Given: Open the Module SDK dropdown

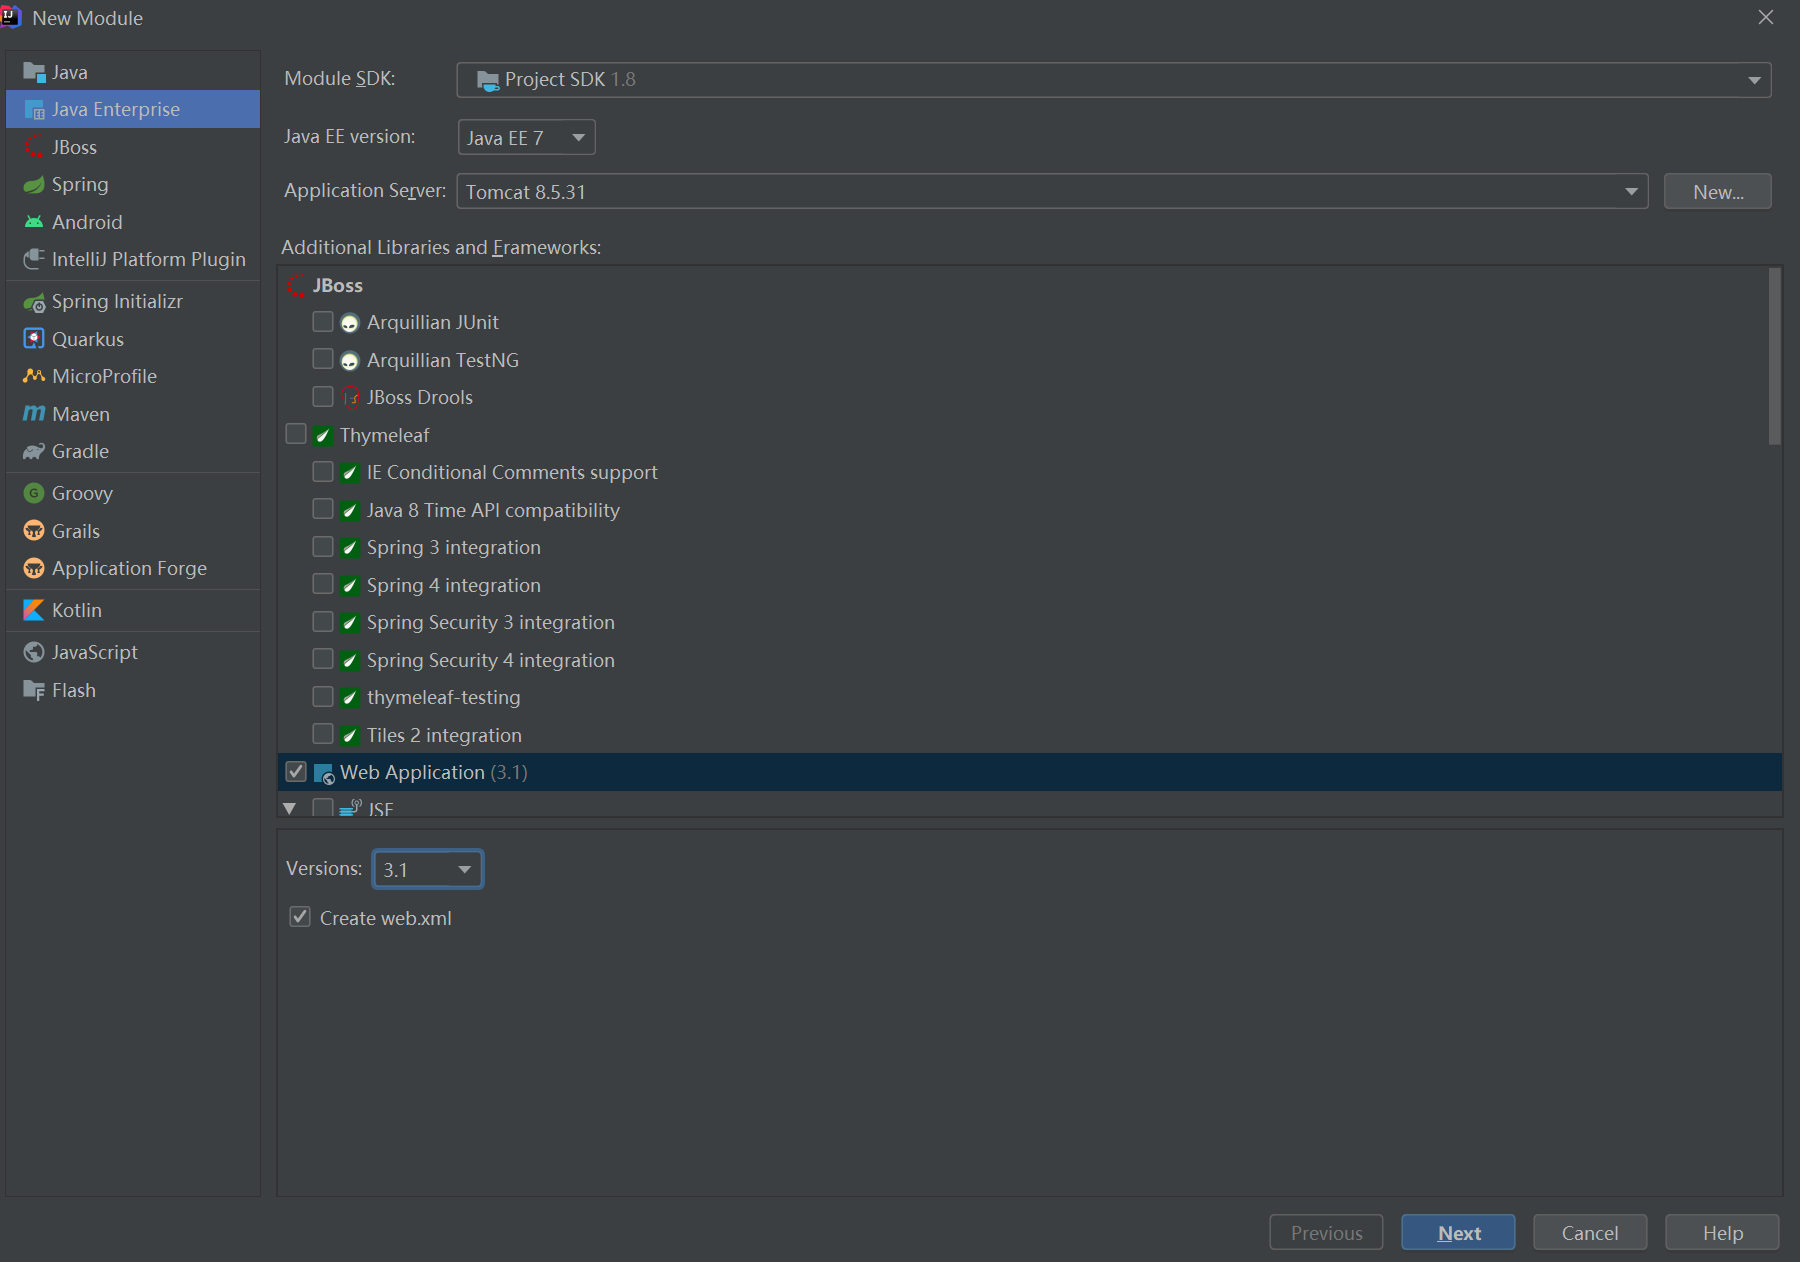Looking at the screenshot, I should click(1113, 80).
